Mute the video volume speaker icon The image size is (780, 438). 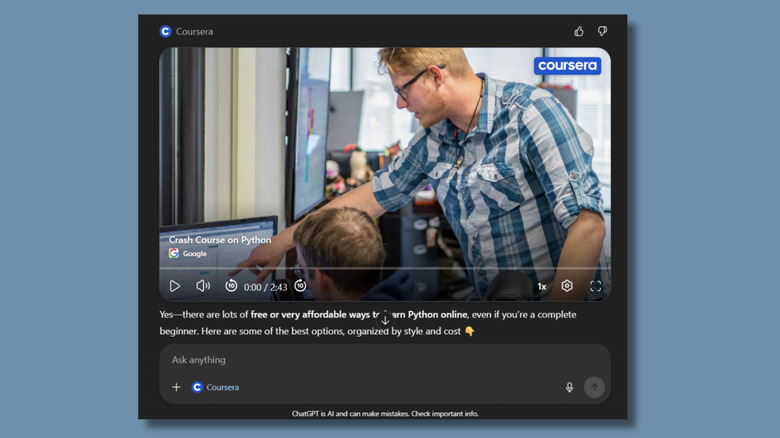click(203, 286)
